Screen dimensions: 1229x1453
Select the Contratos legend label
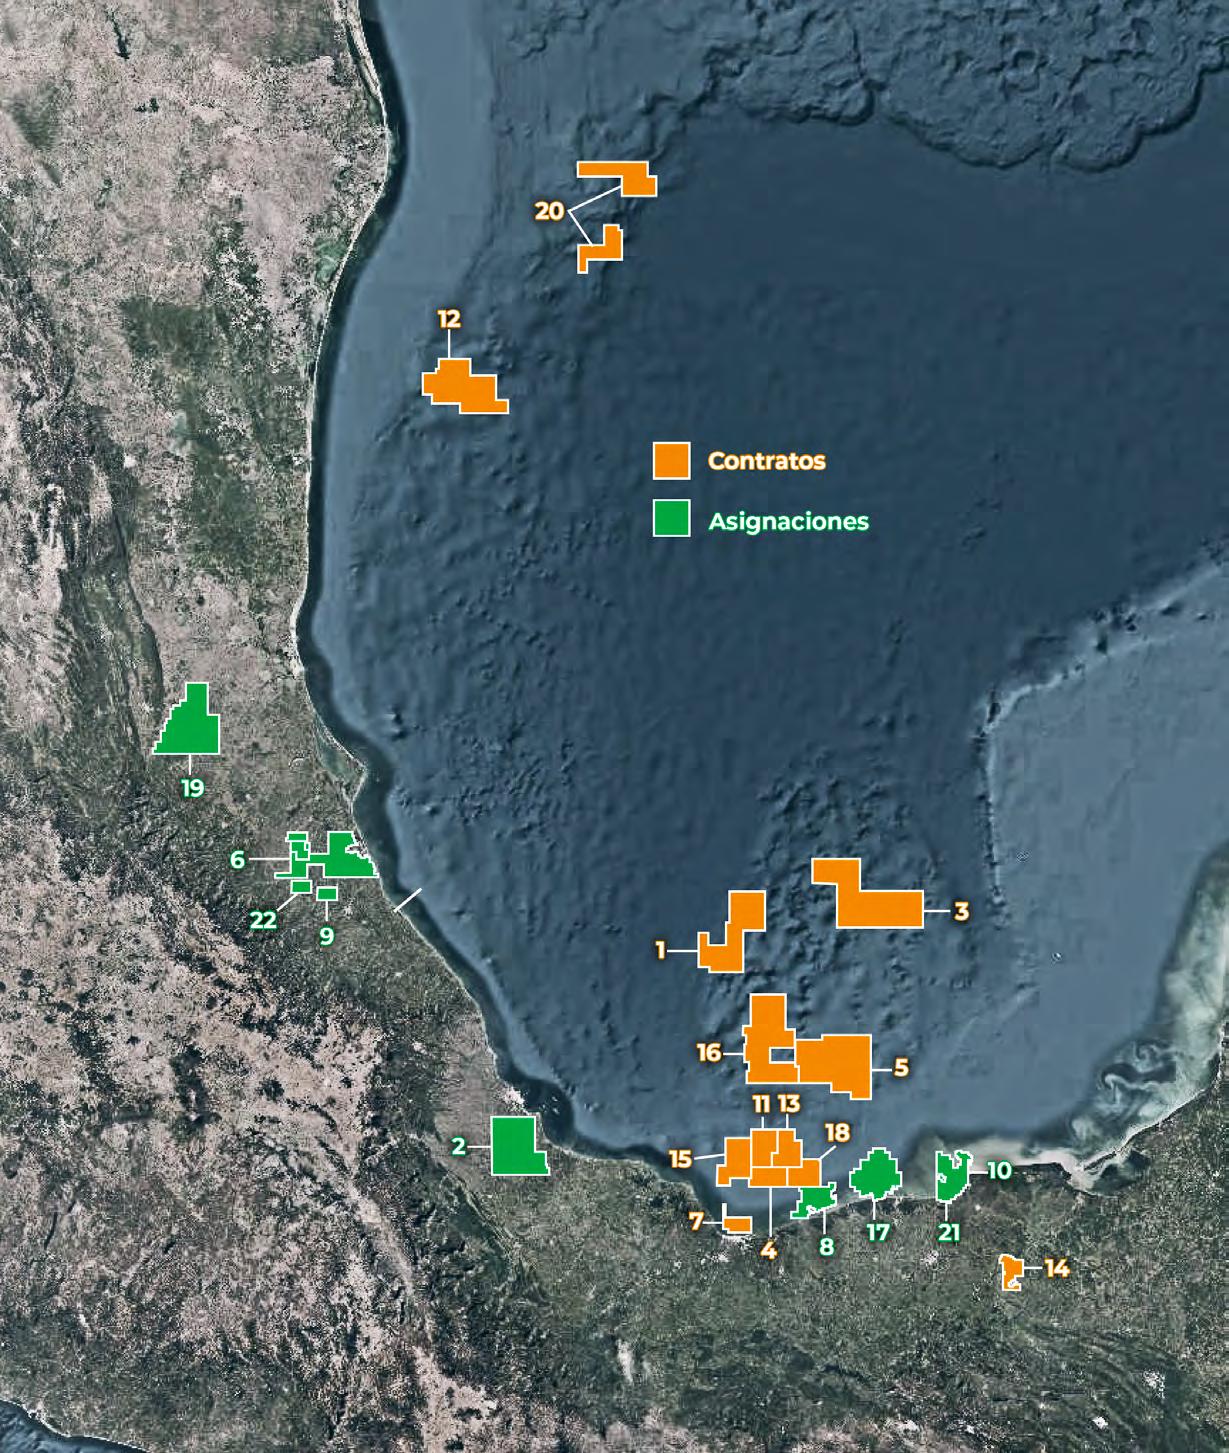(x=767, y=461)
